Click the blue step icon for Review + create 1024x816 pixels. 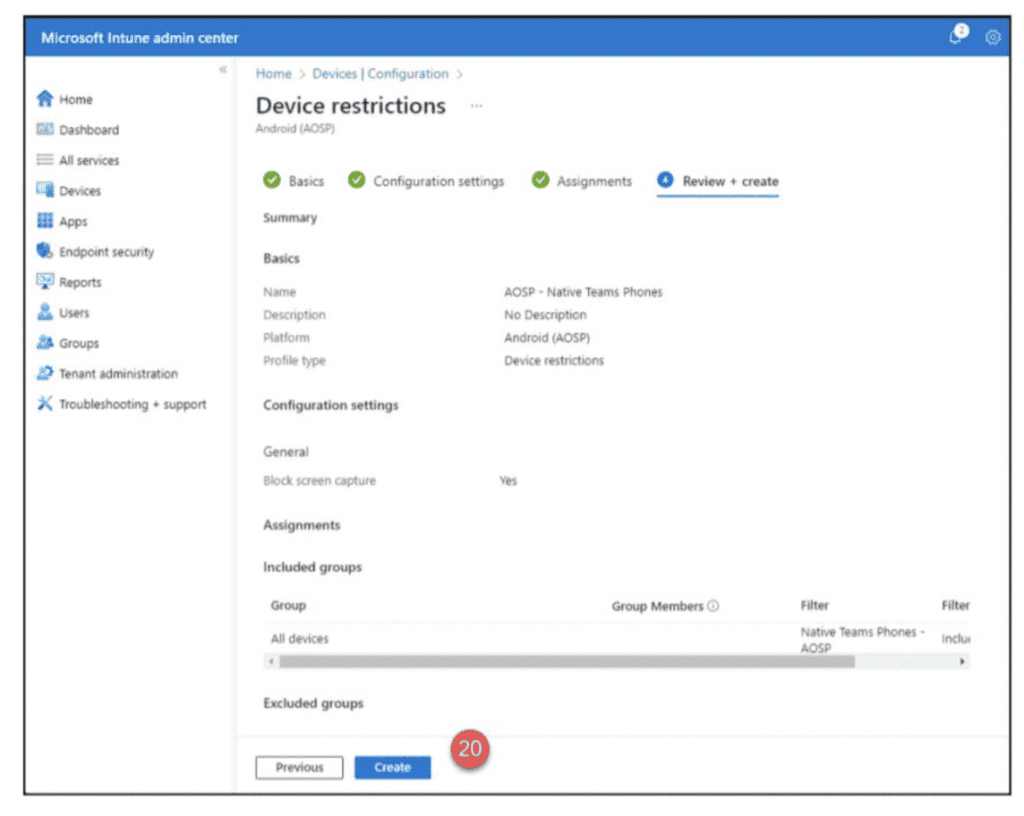[x=665, y=180]
